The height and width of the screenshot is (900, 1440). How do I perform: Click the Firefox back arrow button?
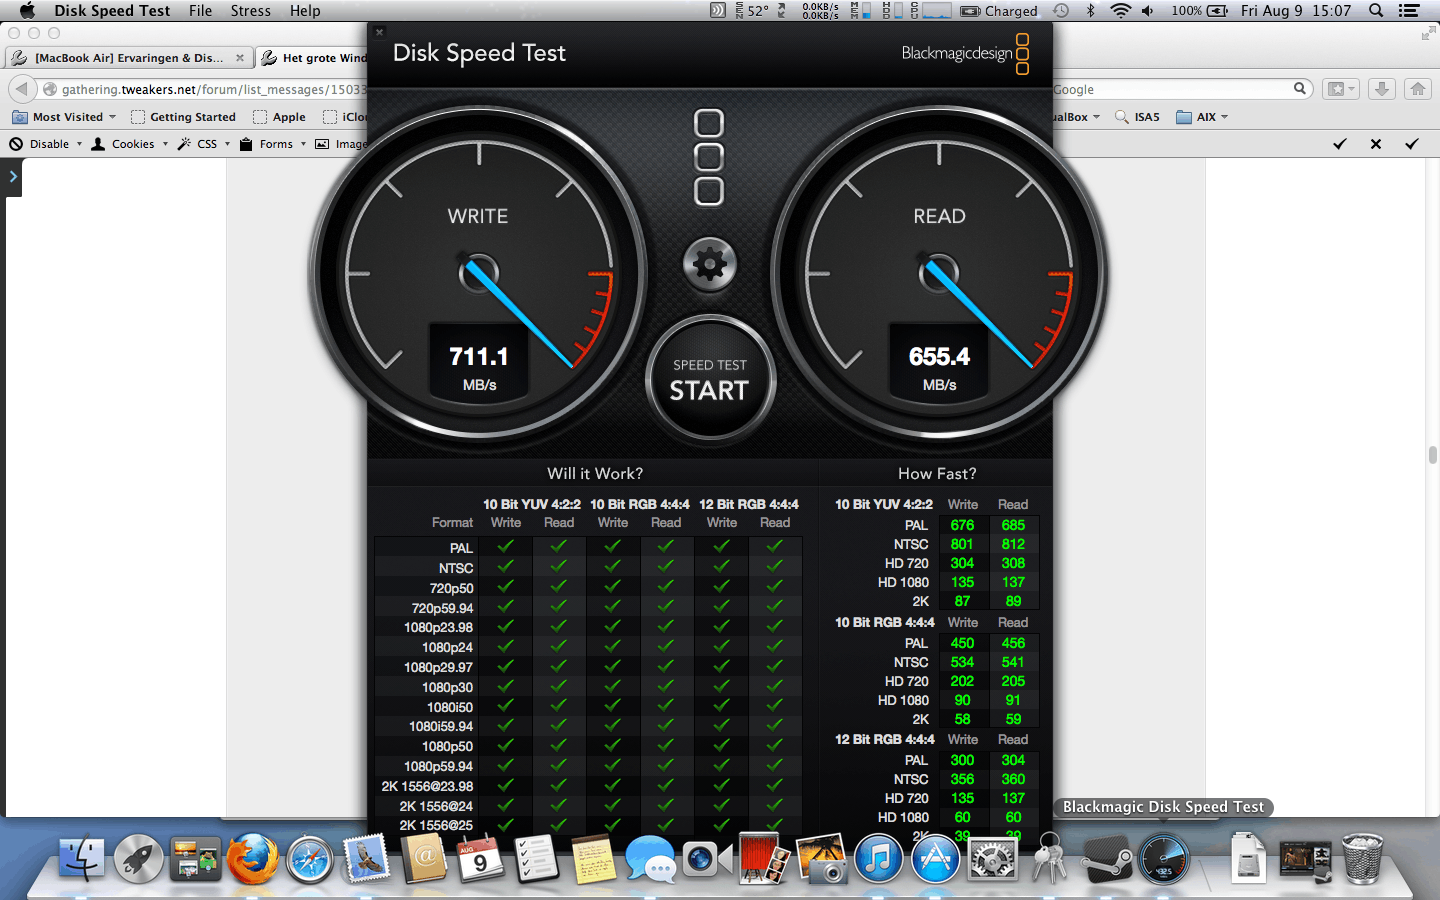21,89
